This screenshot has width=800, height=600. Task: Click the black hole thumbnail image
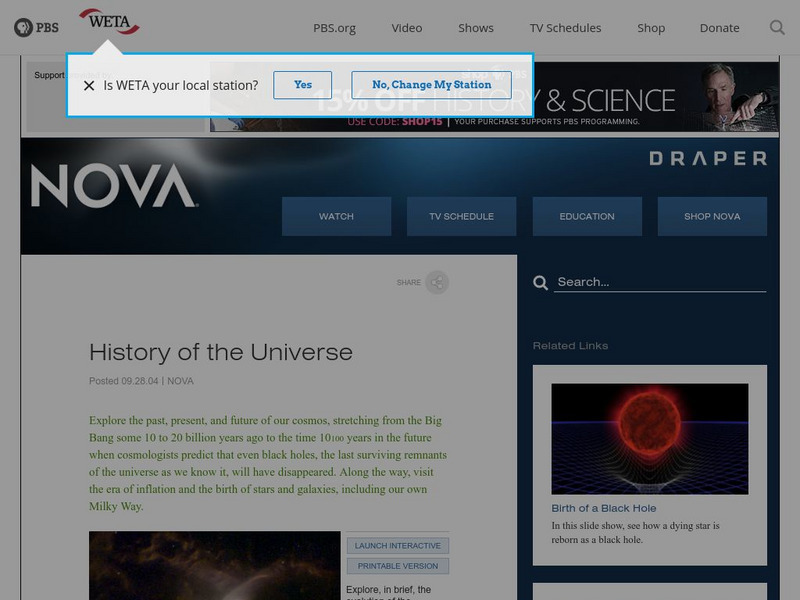click(x=650, y=439)
